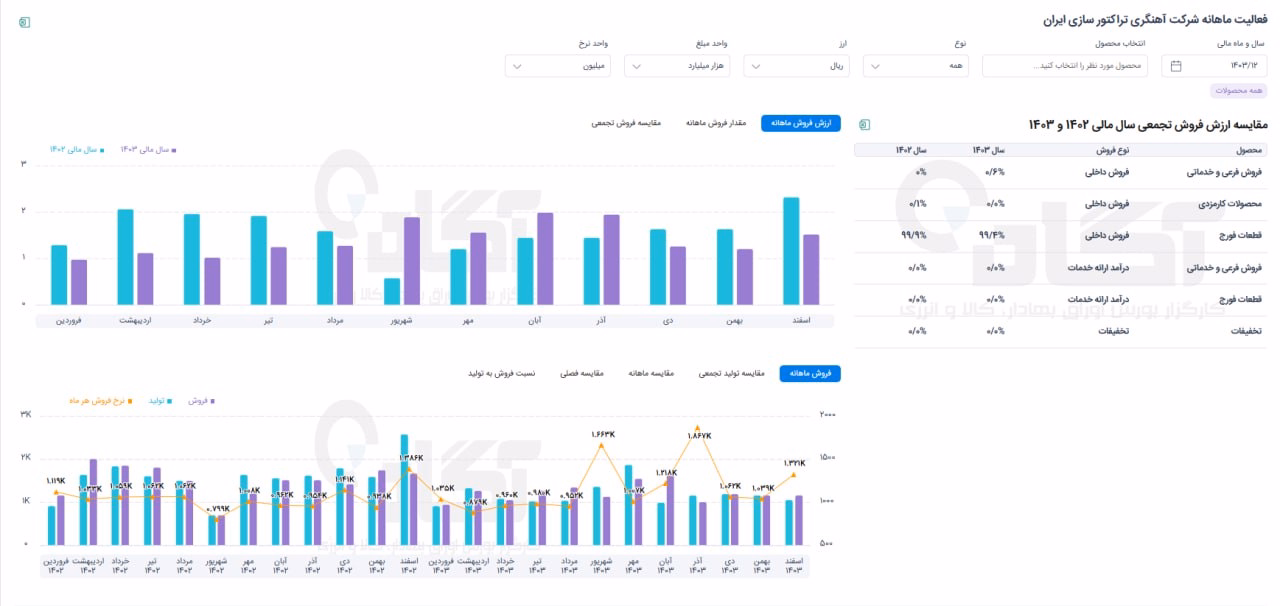Open the واحد نرخ dropdown showing میلیون

[558, 66]
